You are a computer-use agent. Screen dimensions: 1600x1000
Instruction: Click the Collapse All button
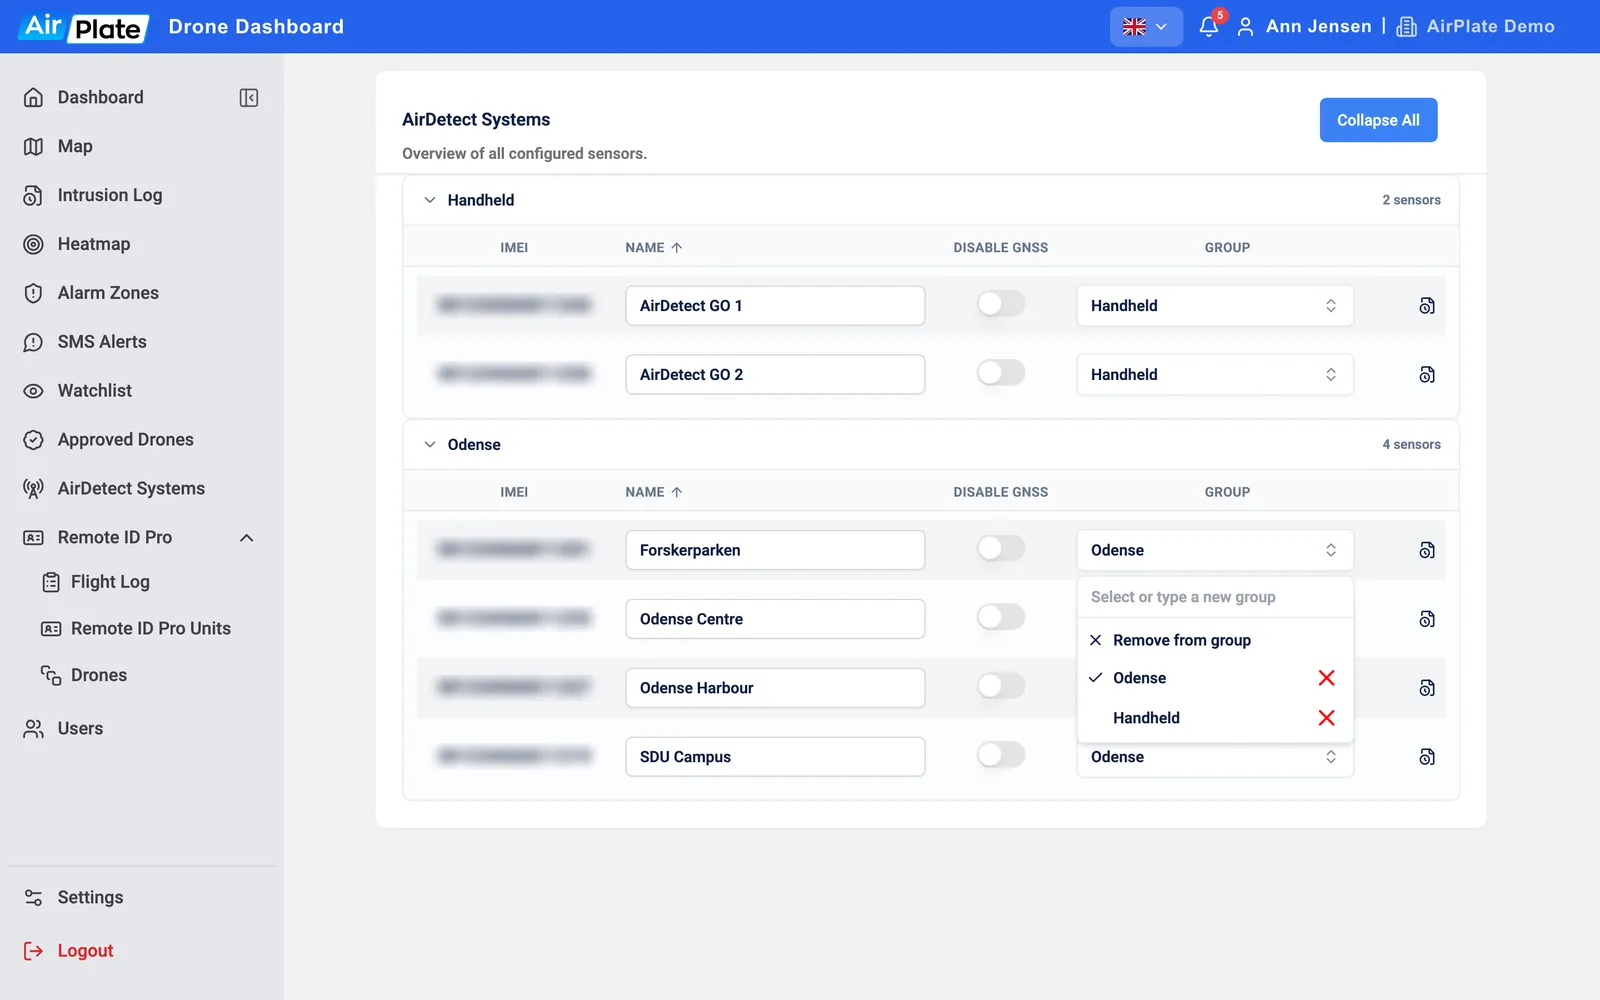[x=1378, y=120]
